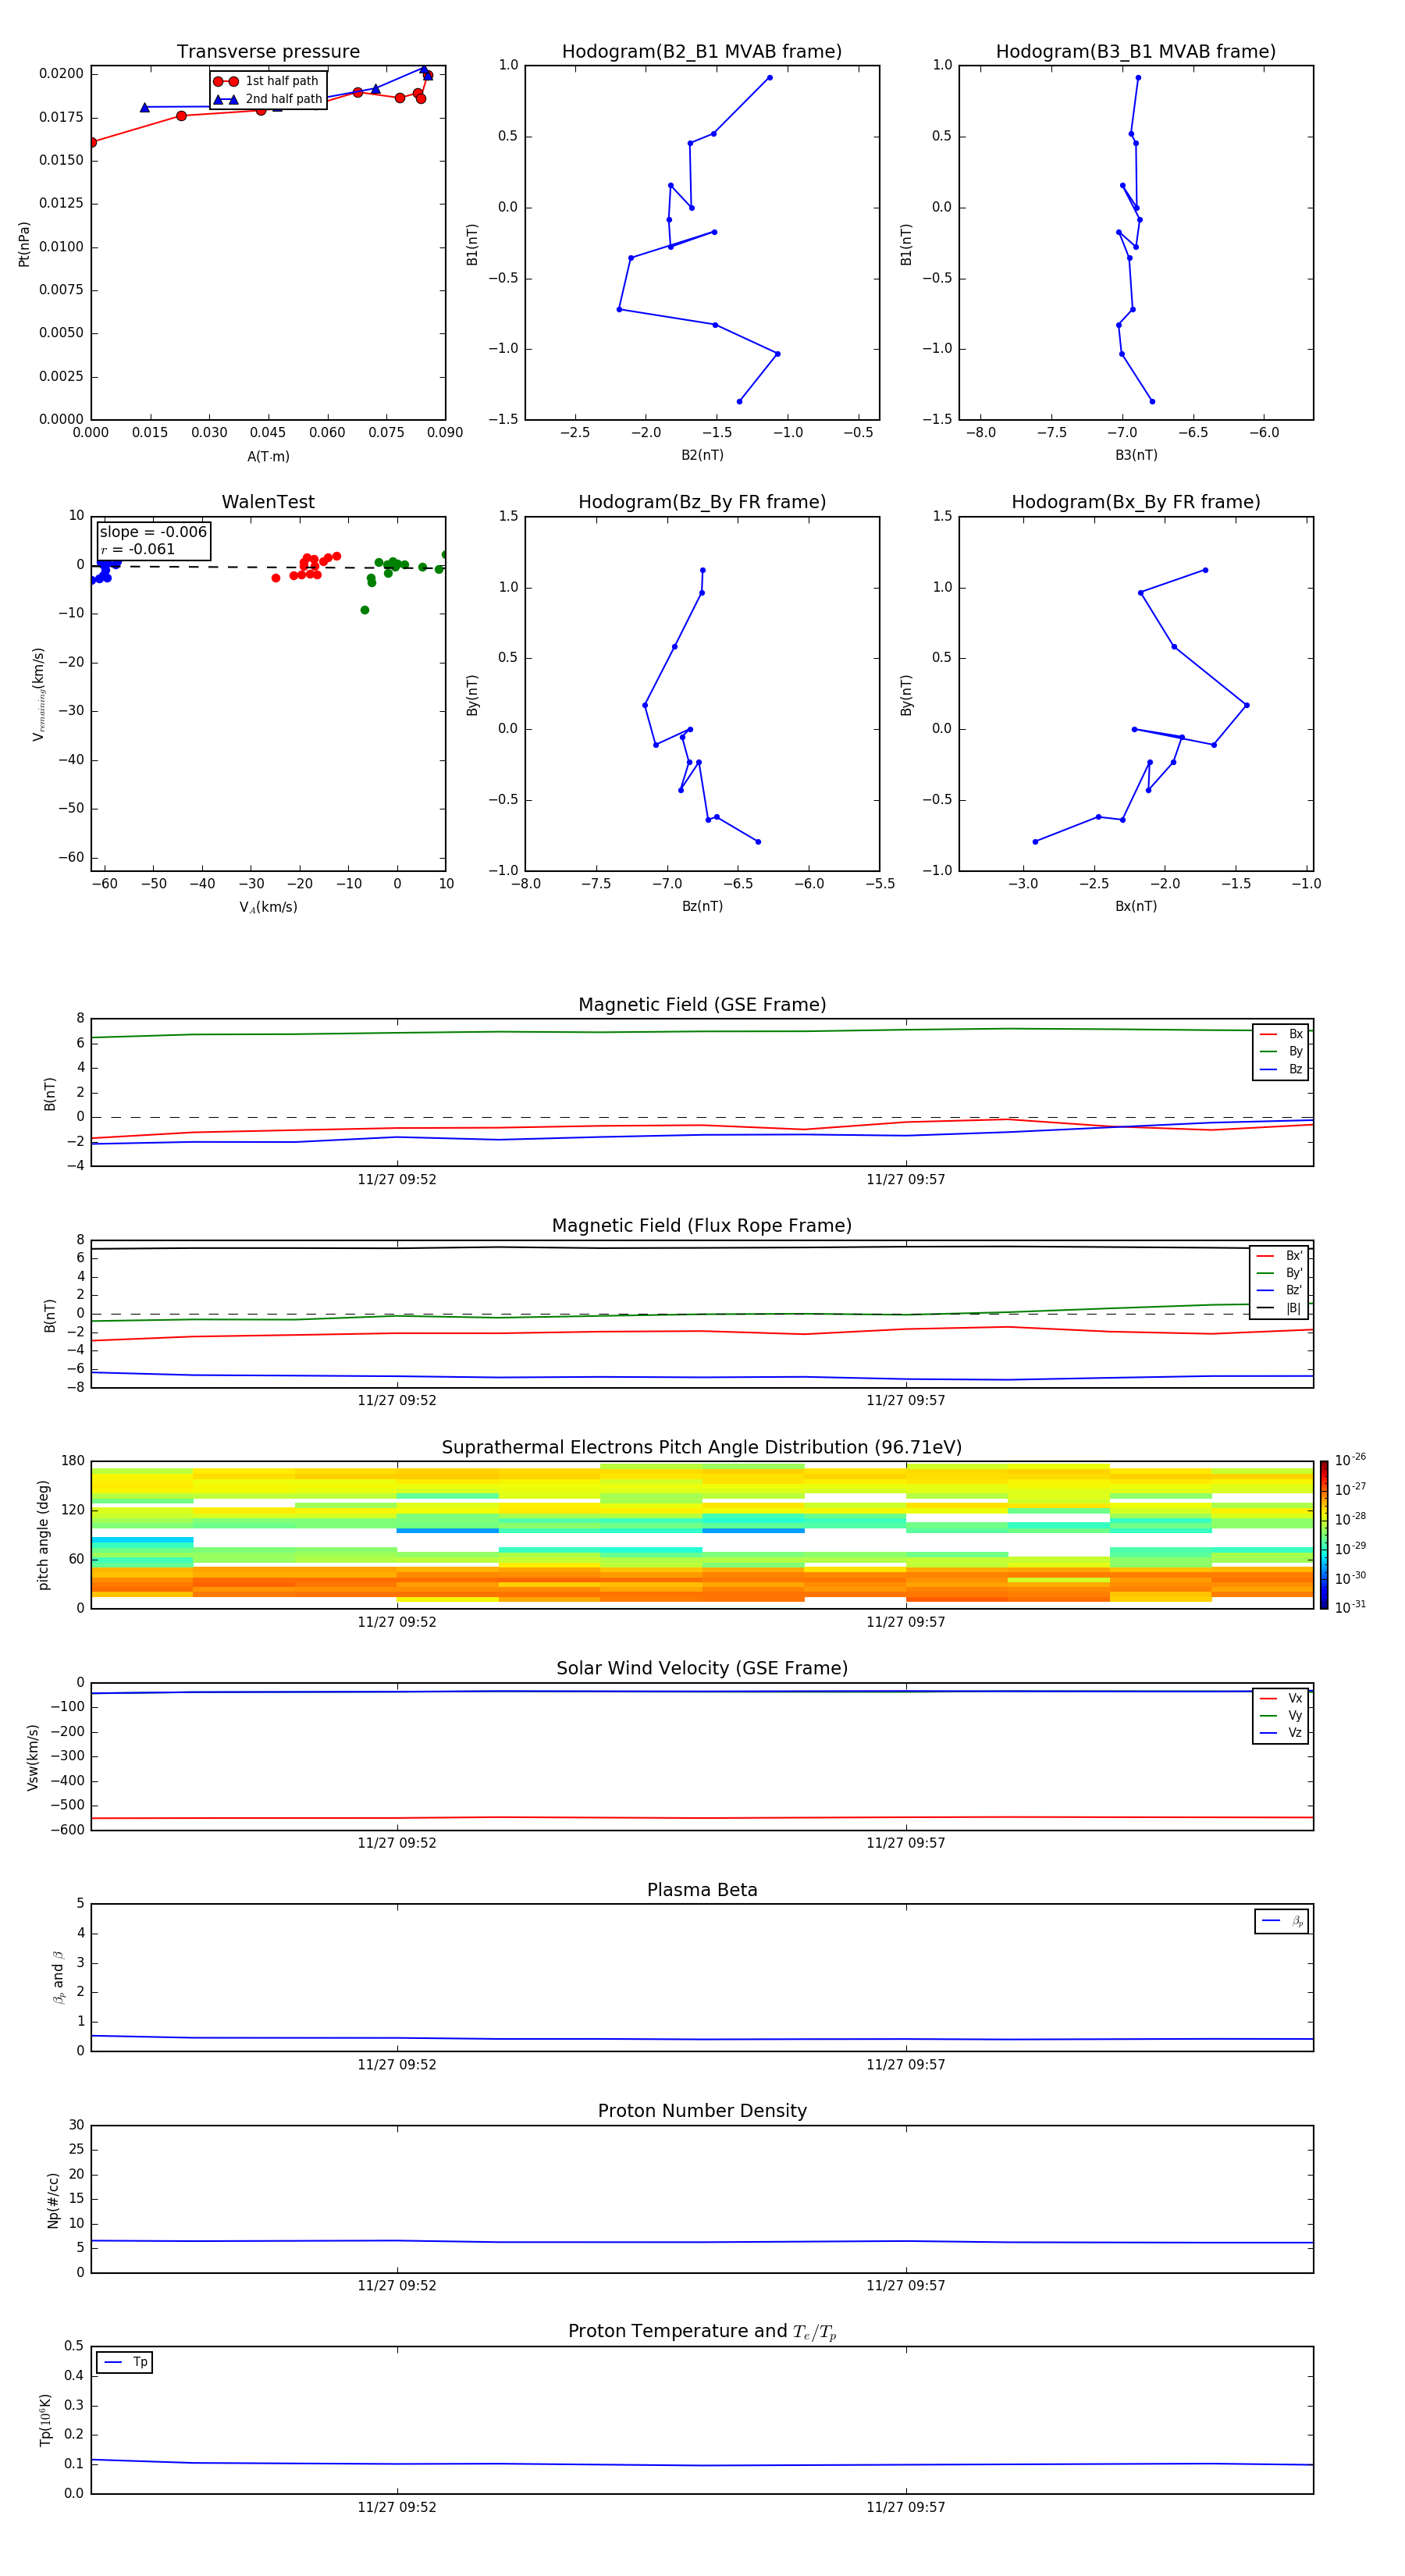Click the '|B|' flux rope legend entry
The height and width of the screenshot is (2576, 1405).
tap(1279, 1308)
